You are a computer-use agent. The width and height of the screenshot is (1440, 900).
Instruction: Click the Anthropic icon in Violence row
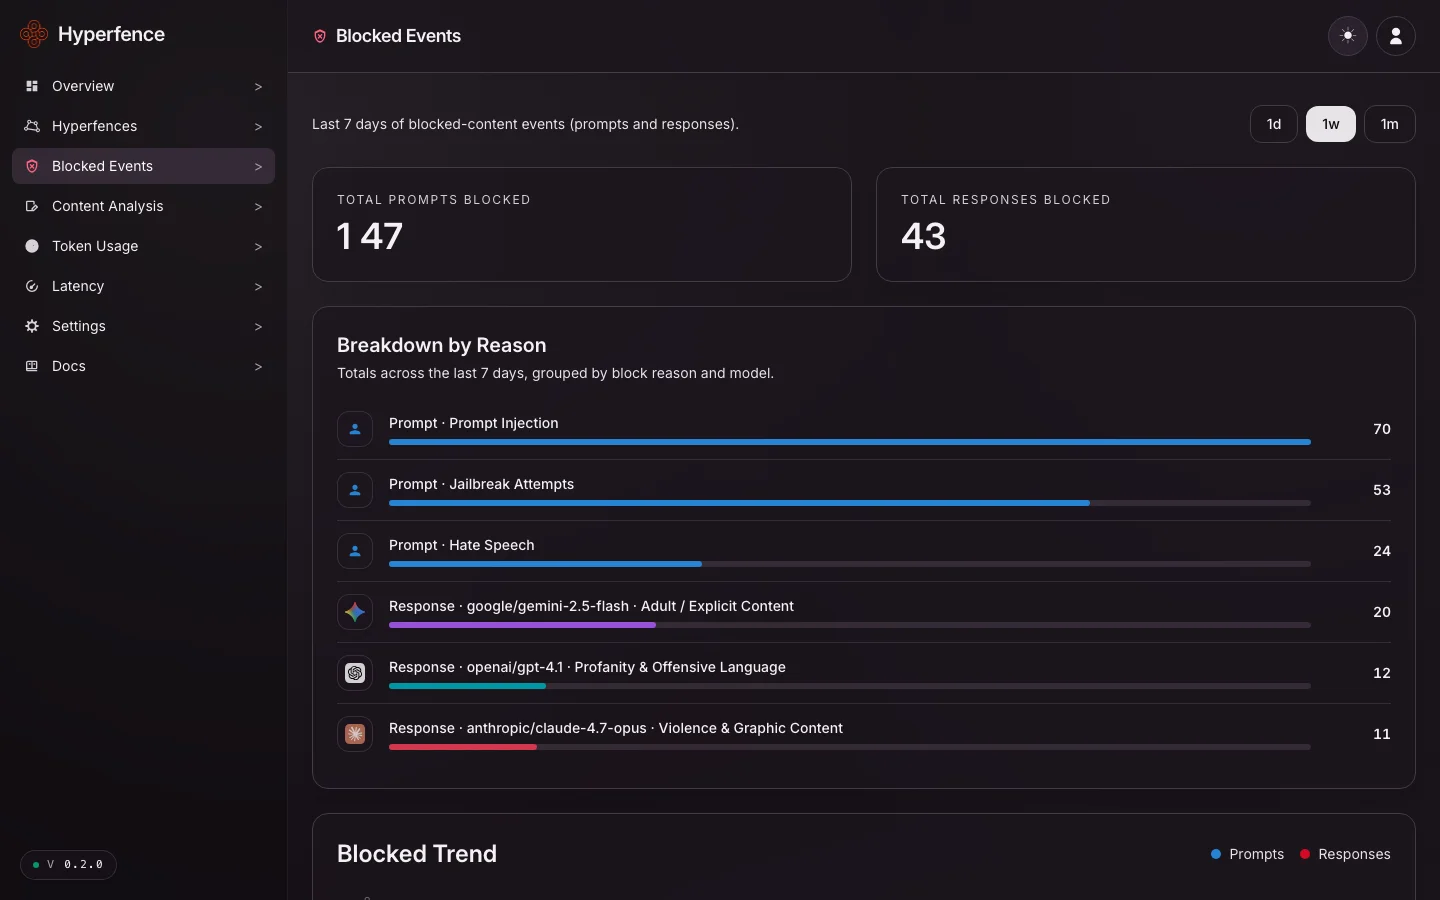click(x=355, y=734)
